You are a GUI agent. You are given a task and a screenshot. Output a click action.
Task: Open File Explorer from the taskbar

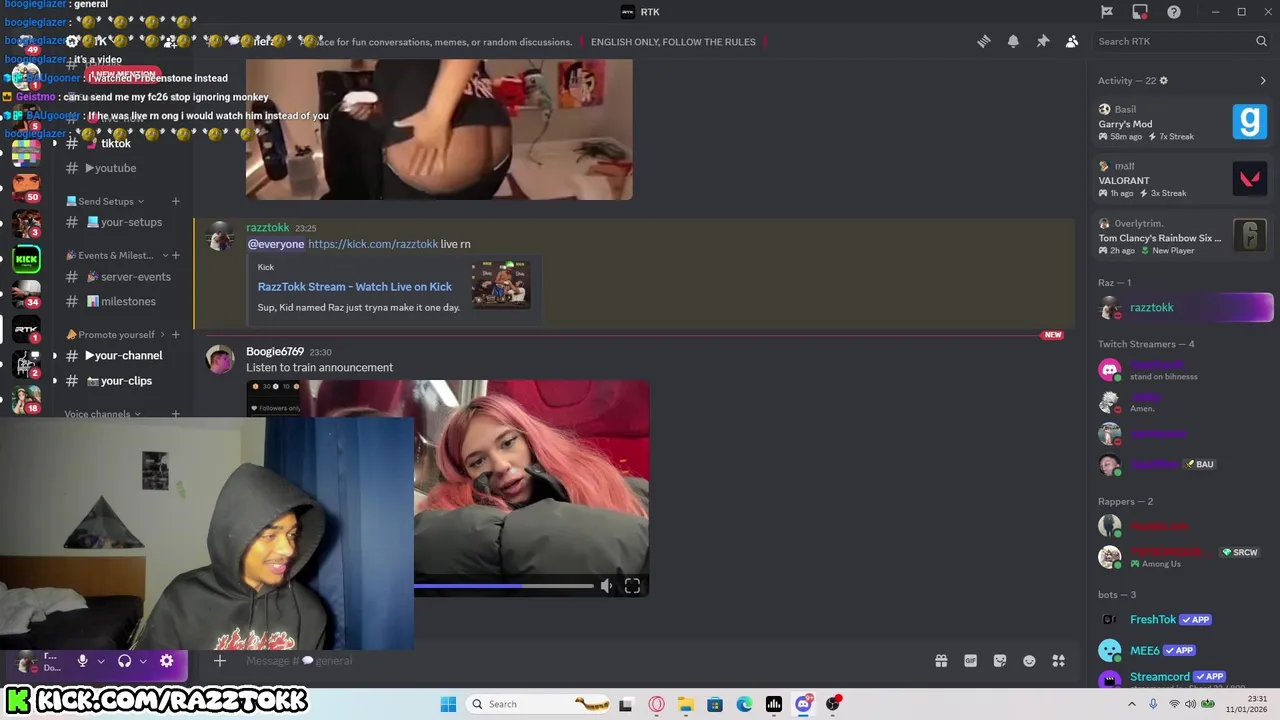[x=685, y=704]
